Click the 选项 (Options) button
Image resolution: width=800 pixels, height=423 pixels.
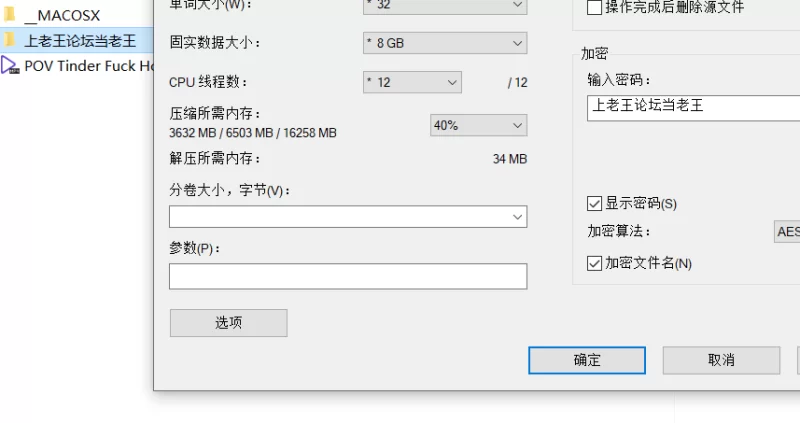pos(229,323)
